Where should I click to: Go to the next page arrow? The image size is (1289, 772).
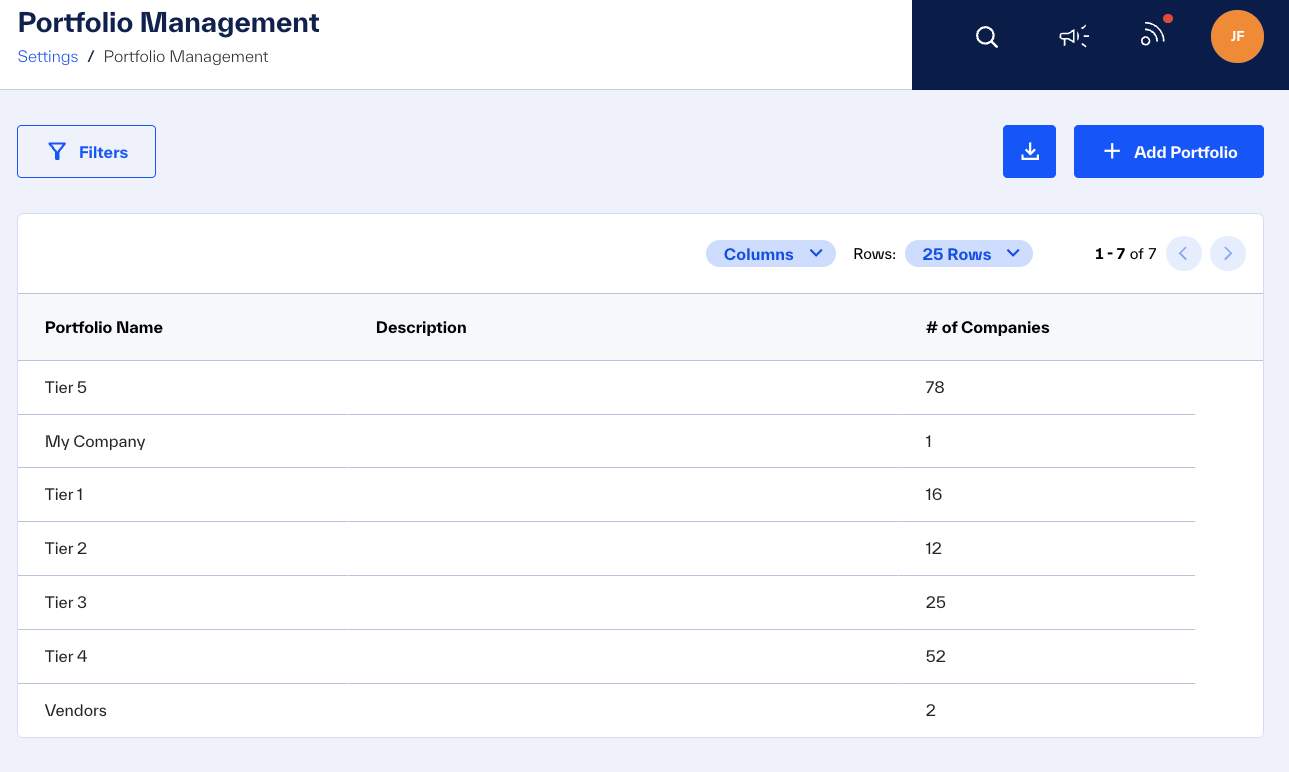[1228, 254]
